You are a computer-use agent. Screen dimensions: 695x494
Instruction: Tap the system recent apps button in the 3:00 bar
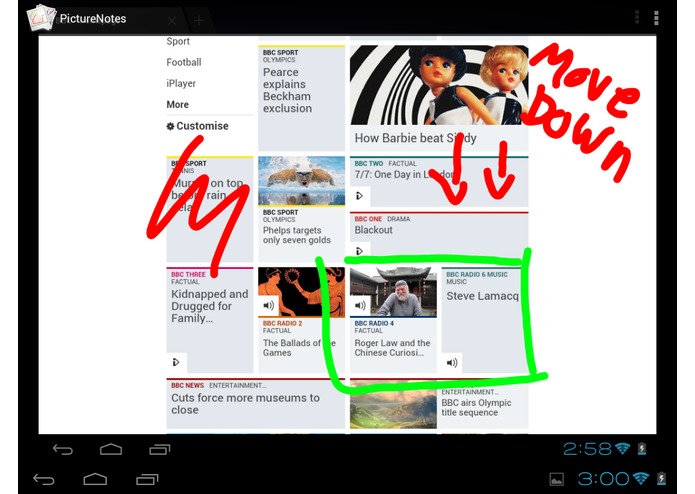pyautogui.click(x=147, y=479)
